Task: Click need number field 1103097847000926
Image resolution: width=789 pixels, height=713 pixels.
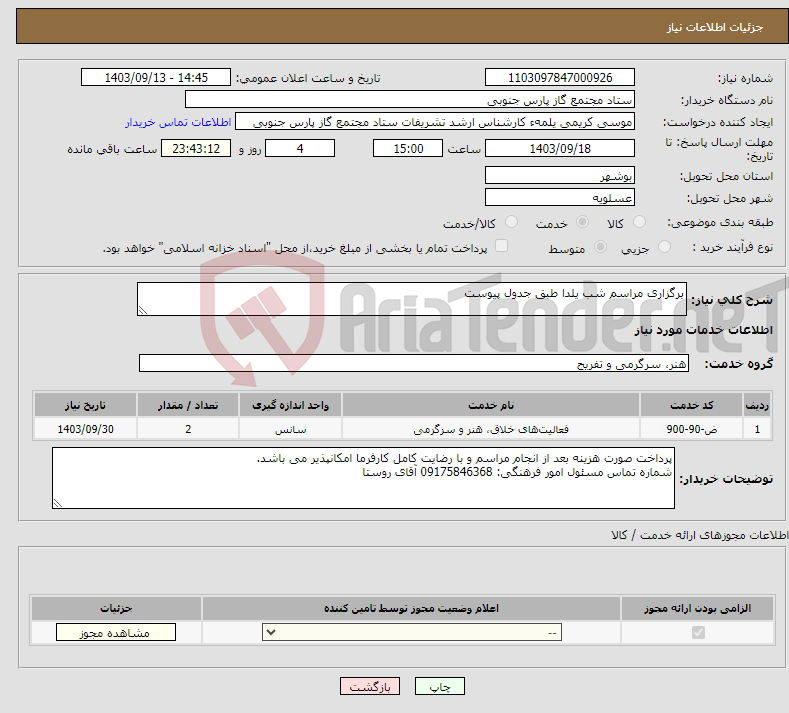Action: tap(560, 77)
